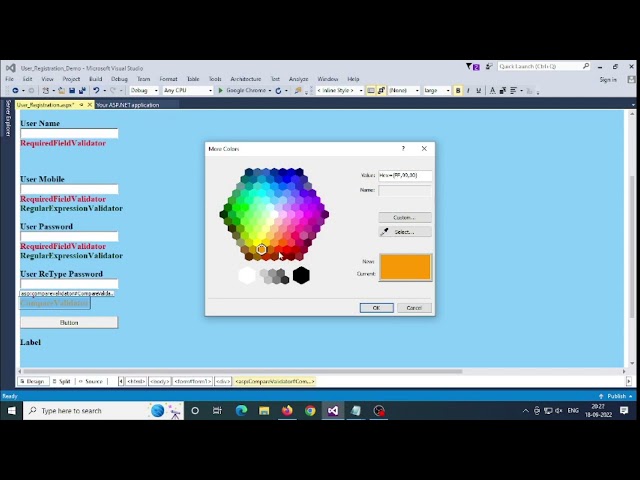
Task: Pick the black hexagon swatch
Action: pos(301,275)
